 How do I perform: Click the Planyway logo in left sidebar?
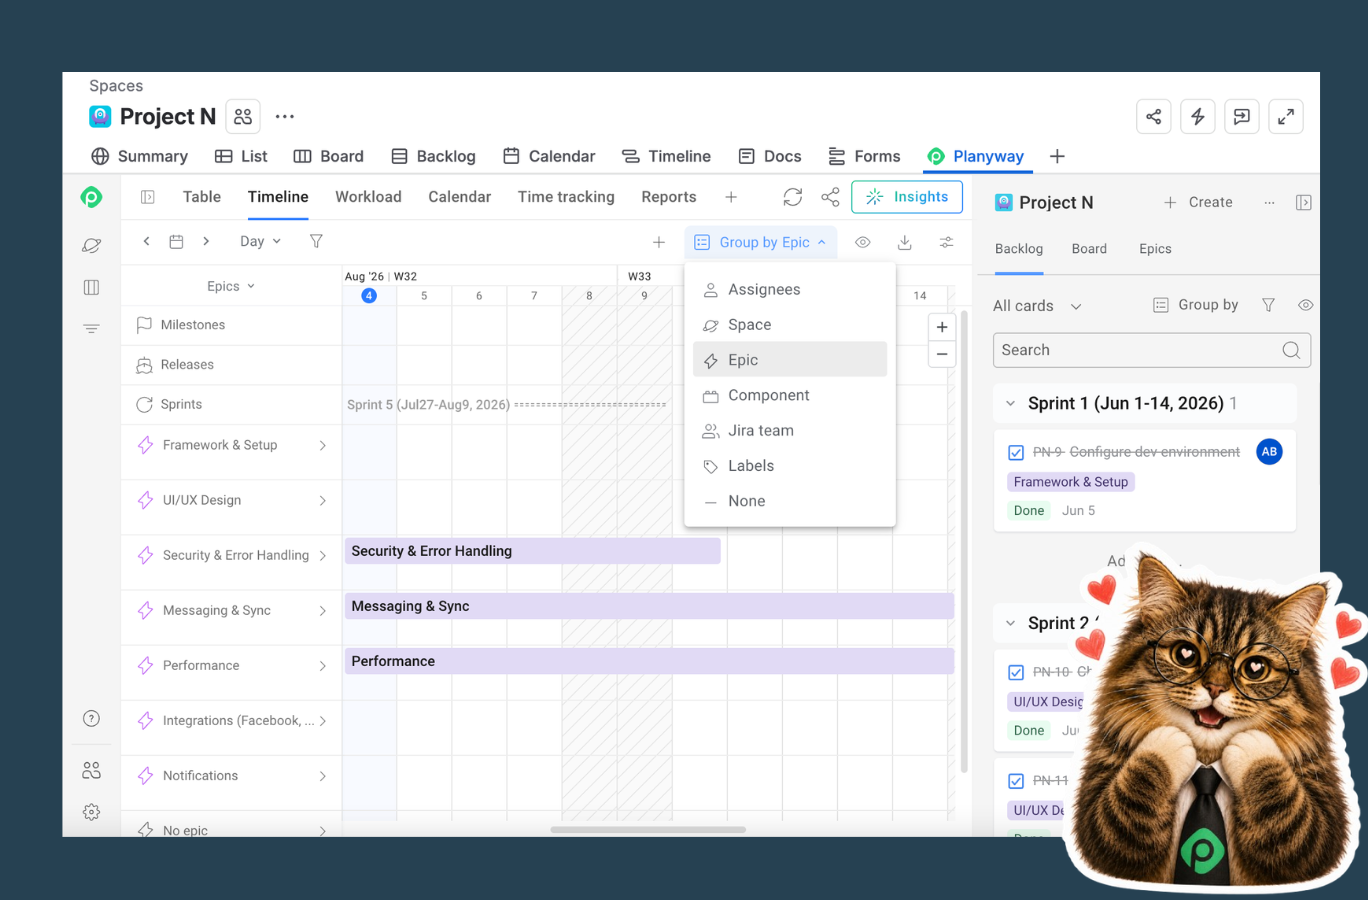tap(91, 197)
